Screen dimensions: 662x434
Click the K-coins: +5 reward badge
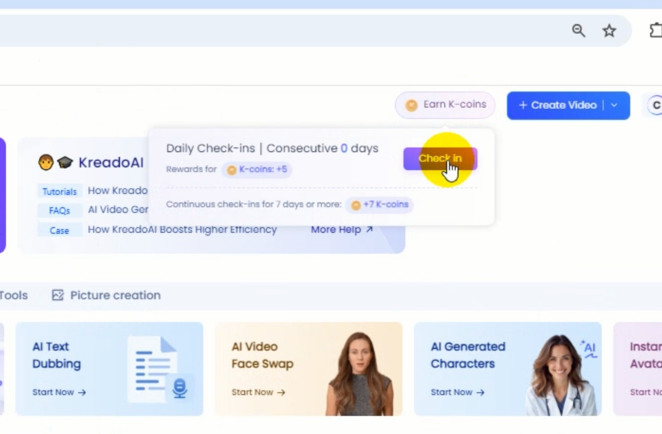pos(257,169)
